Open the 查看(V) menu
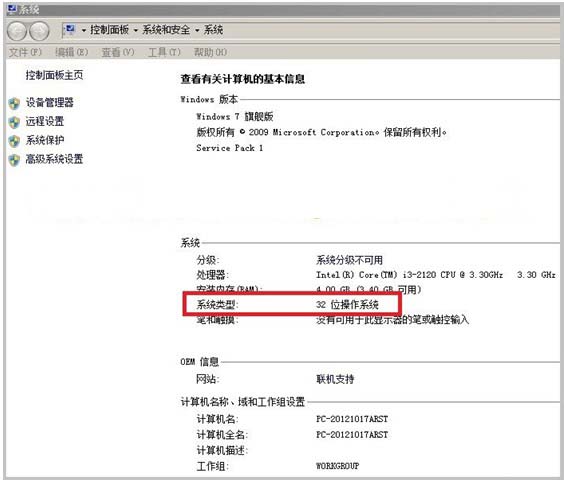This screenshot has width=564, height=482. tap(118, 53)
